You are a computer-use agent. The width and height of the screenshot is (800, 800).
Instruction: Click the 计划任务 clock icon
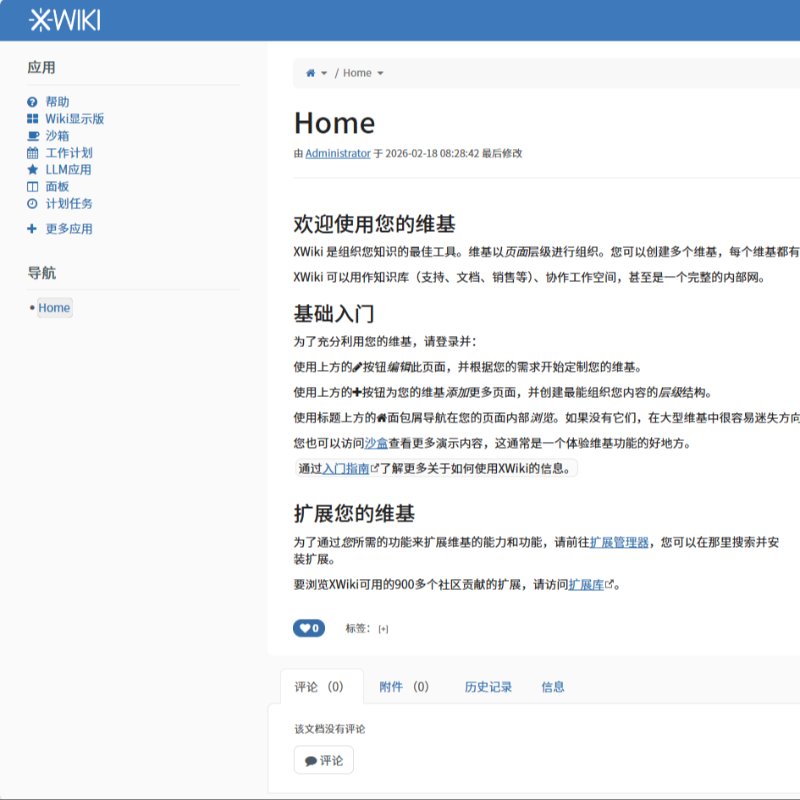click(x=32, y=204)
